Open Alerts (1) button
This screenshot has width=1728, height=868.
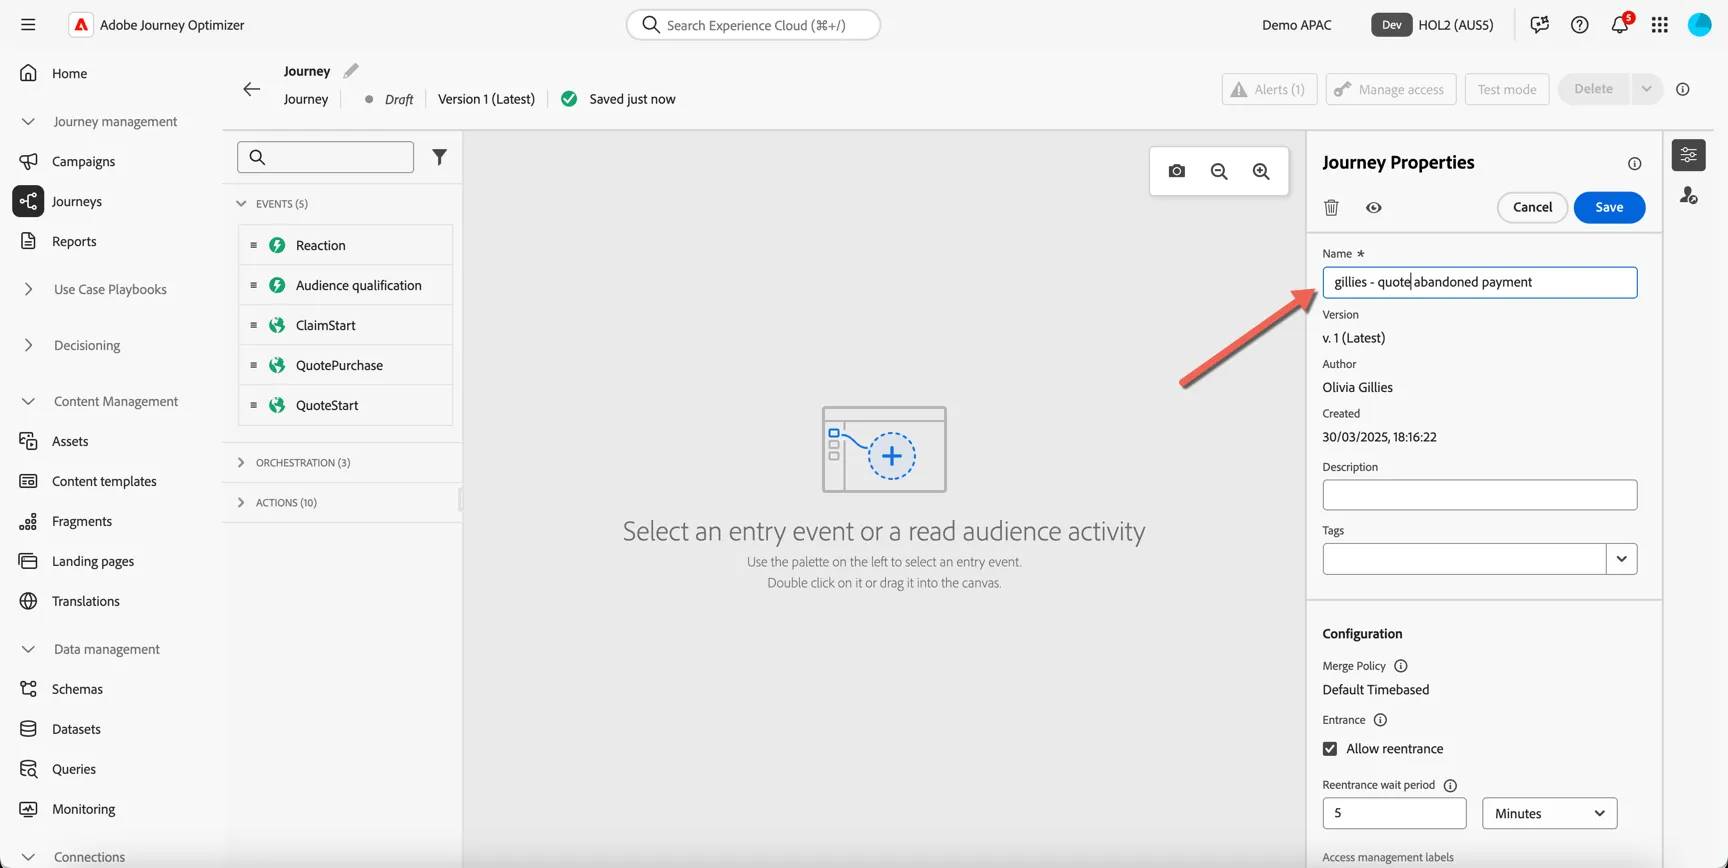point(1269,89)
